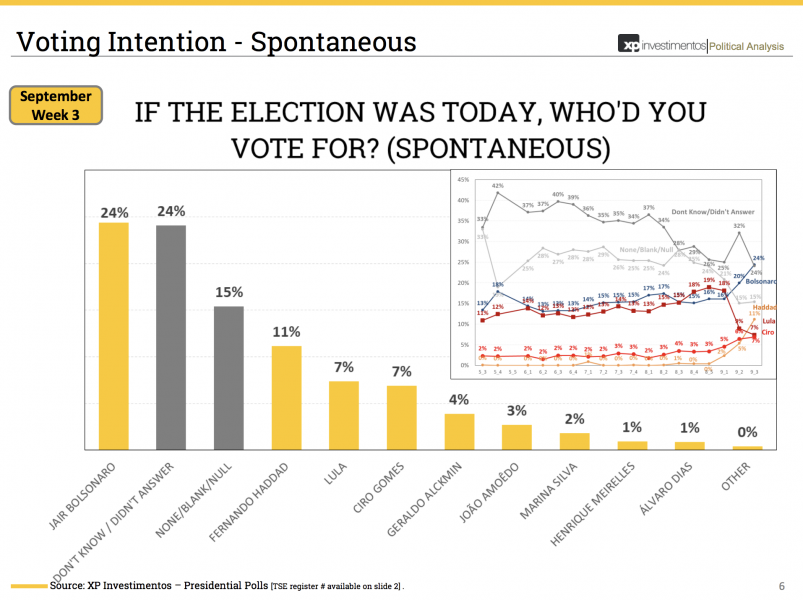This screenshot has height=600, width=803.
Task: Click the Voting Intention - Spontaneous title
Action: (x=216, y=42)
